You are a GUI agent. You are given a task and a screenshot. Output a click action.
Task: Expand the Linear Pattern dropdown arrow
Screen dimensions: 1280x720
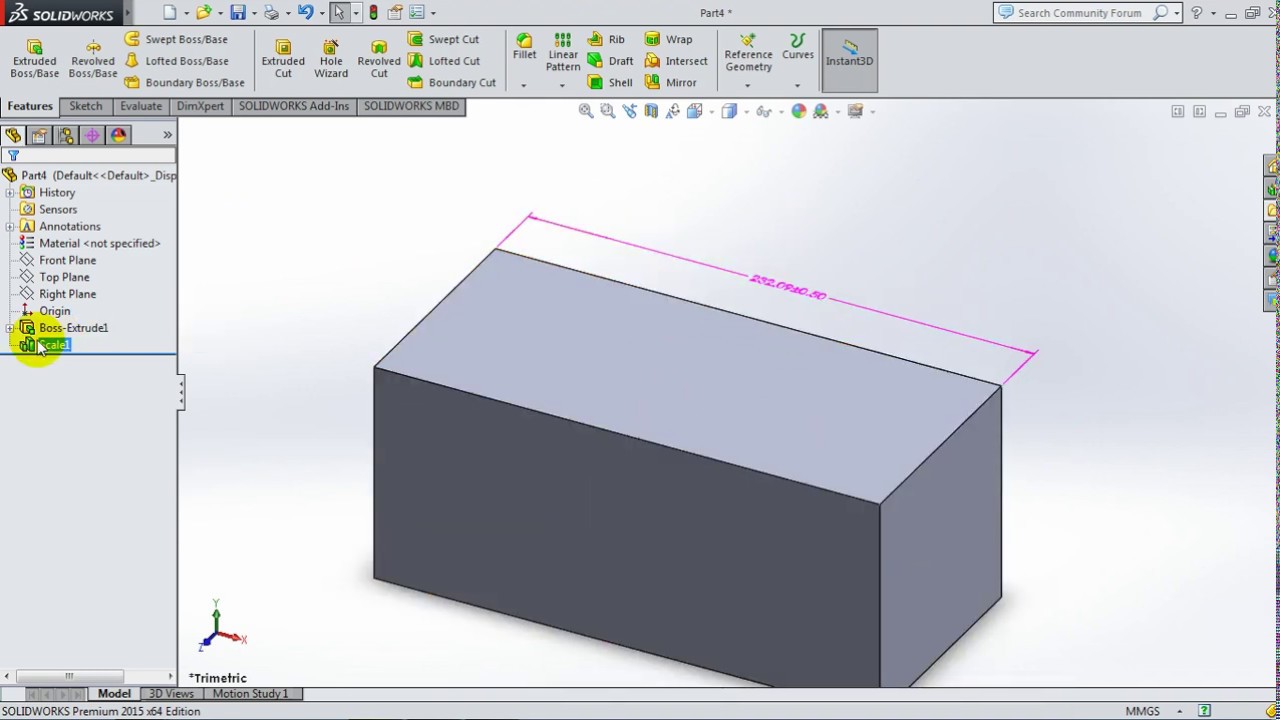[563, 85]
